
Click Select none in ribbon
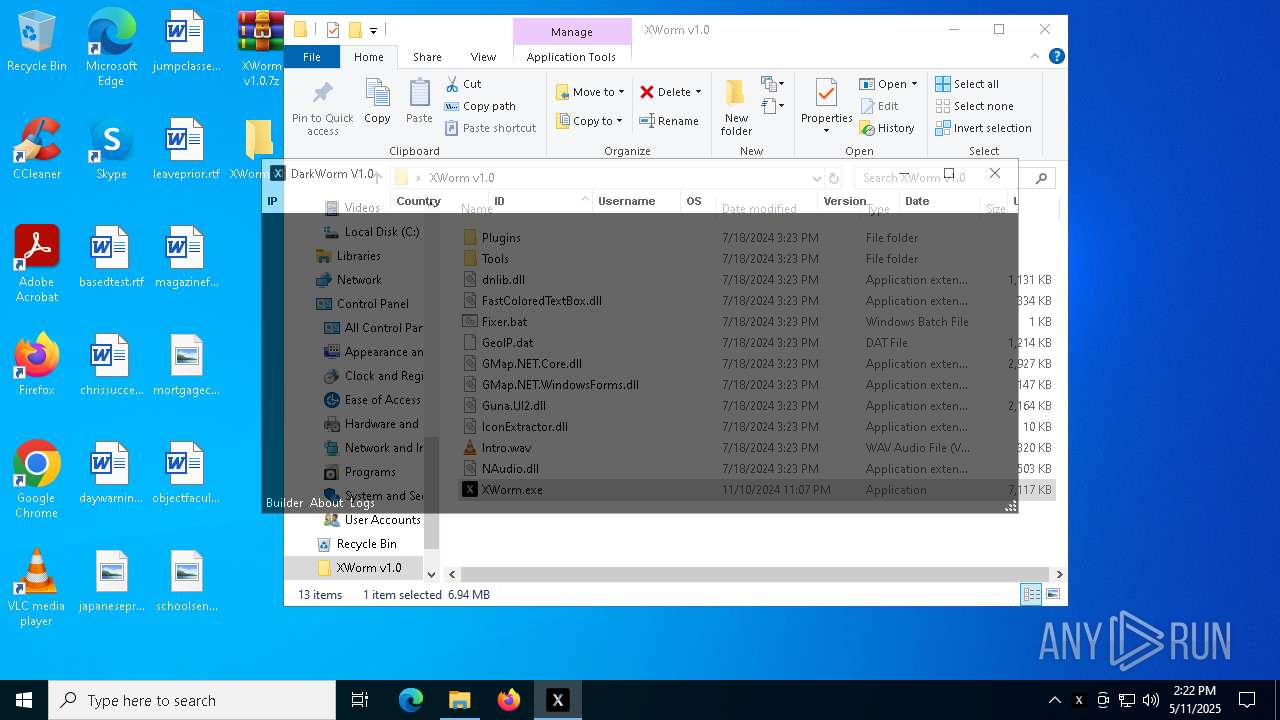[x=974, y=106]
